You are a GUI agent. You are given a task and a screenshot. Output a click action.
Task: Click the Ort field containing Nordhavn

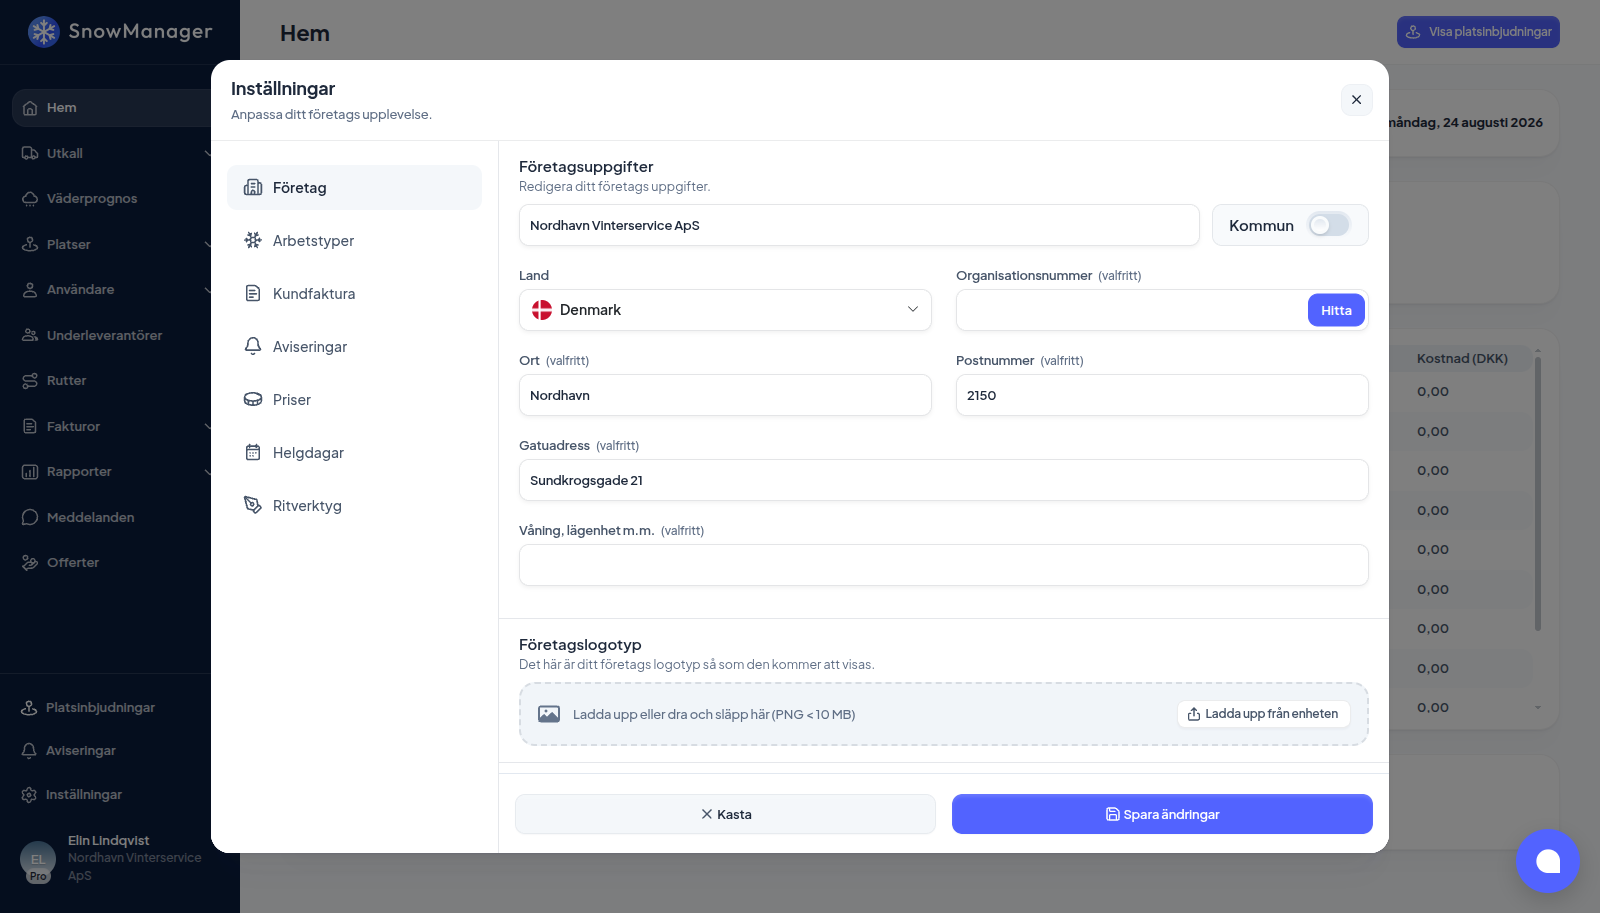tap(725, 395)
